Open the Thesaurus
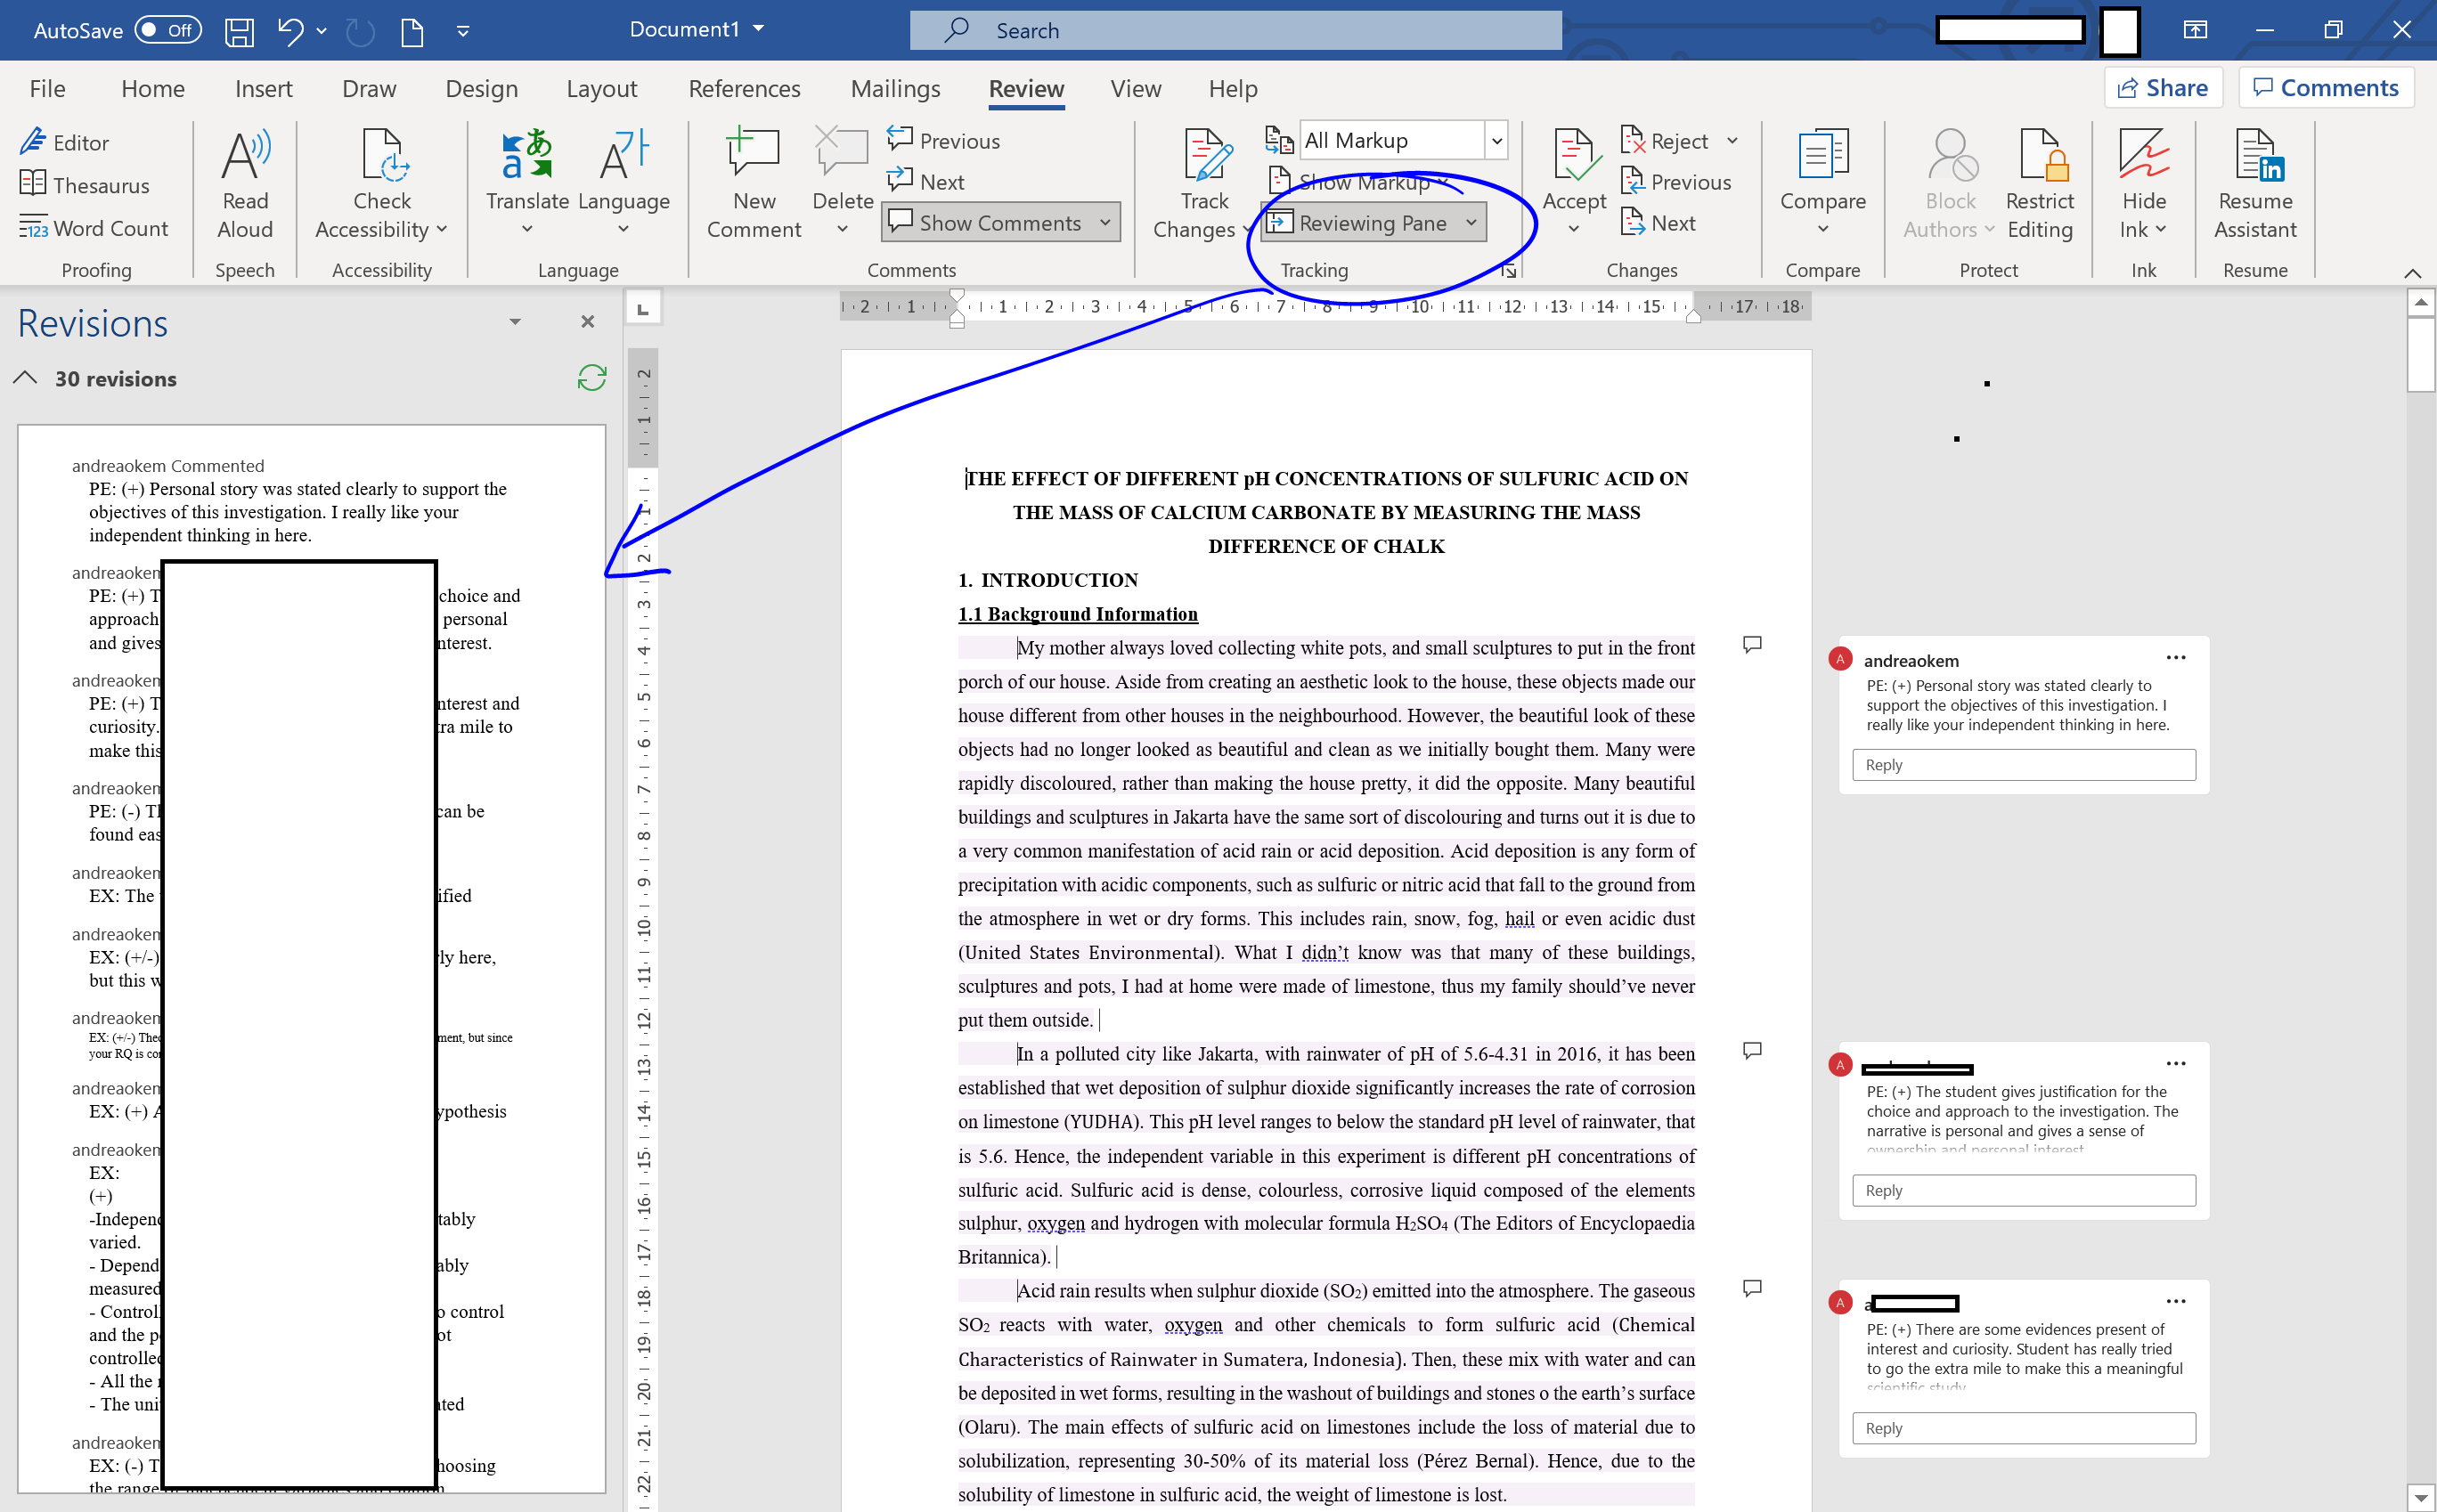2437x1512 pixels. tap(85, 185)
